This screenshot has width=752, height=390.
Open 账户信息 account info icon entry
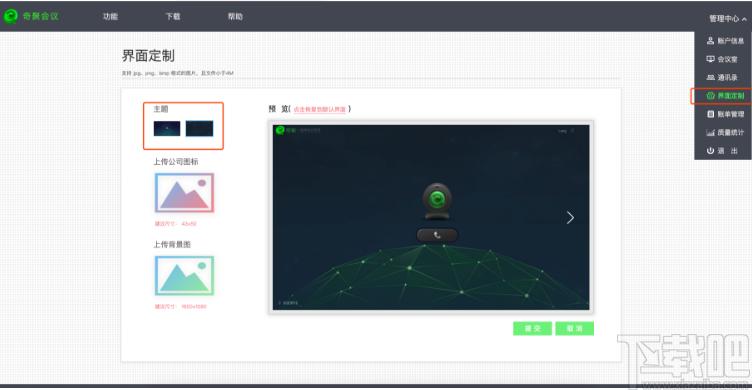(710, 41)
